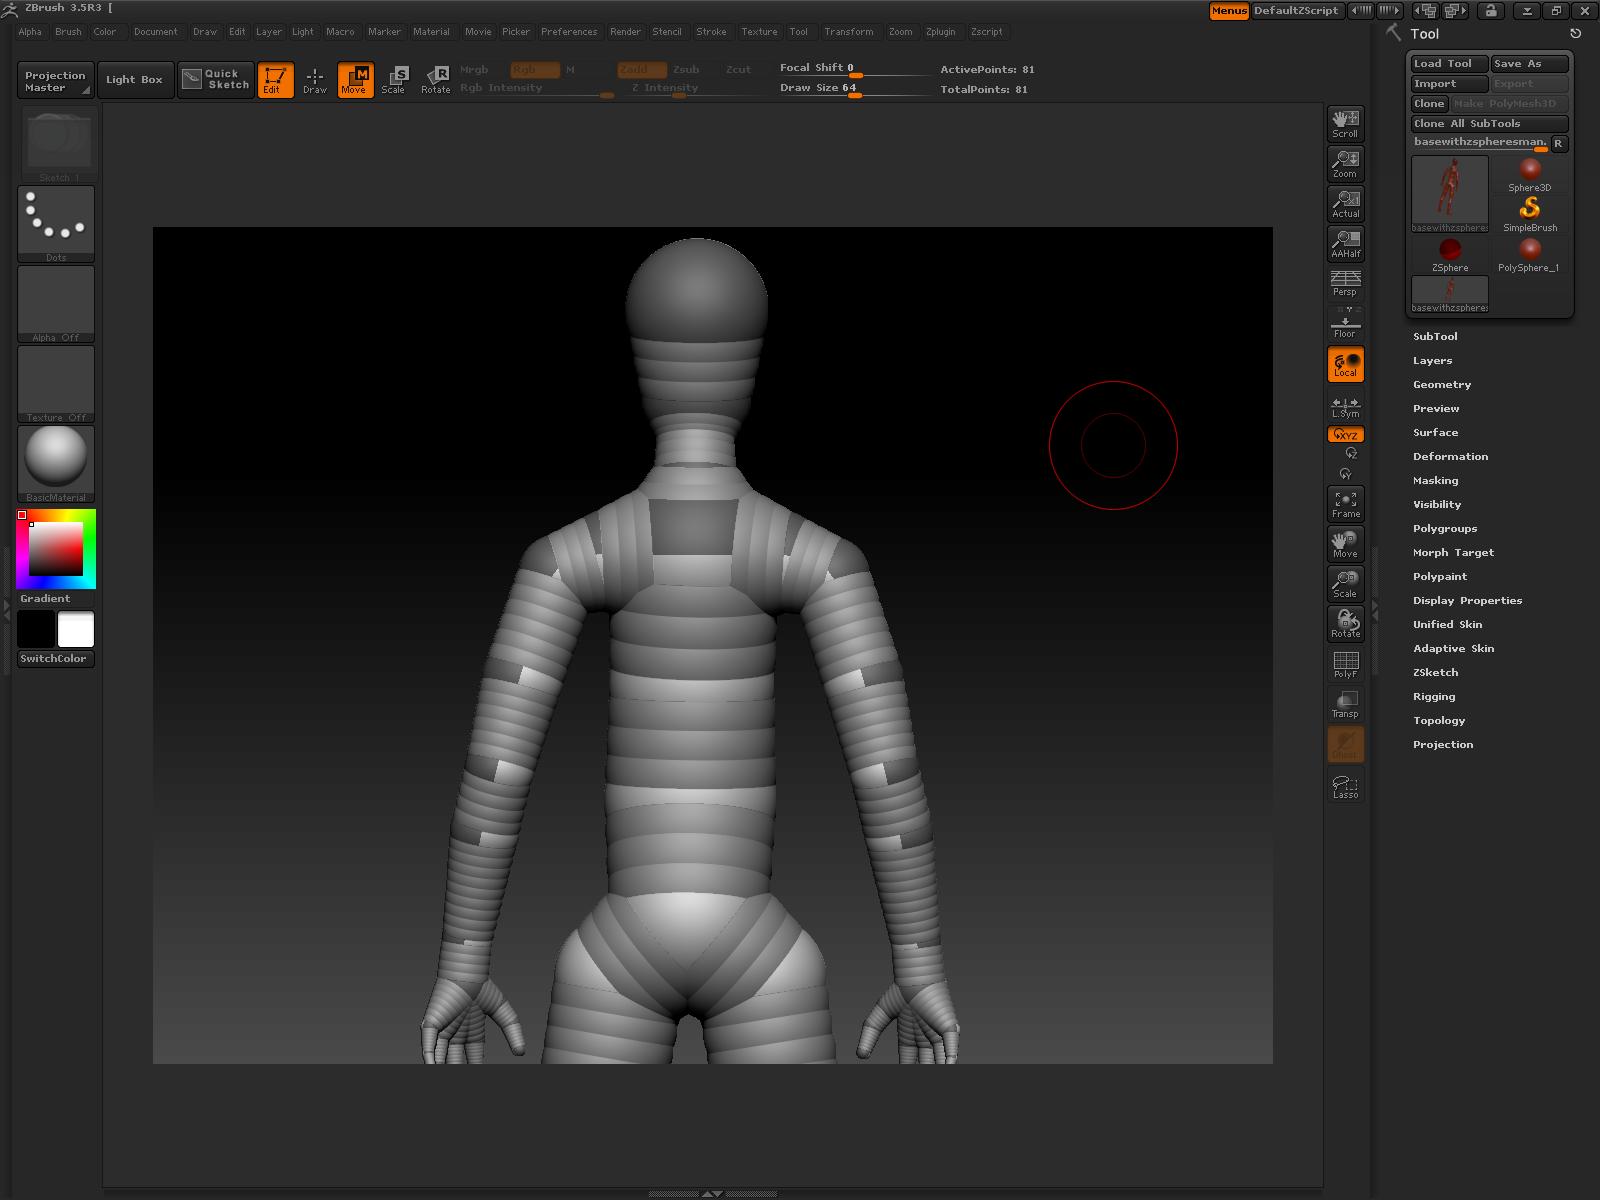Open the Light Box button
Screen dimensions: 1600x1200
[134, 80]
